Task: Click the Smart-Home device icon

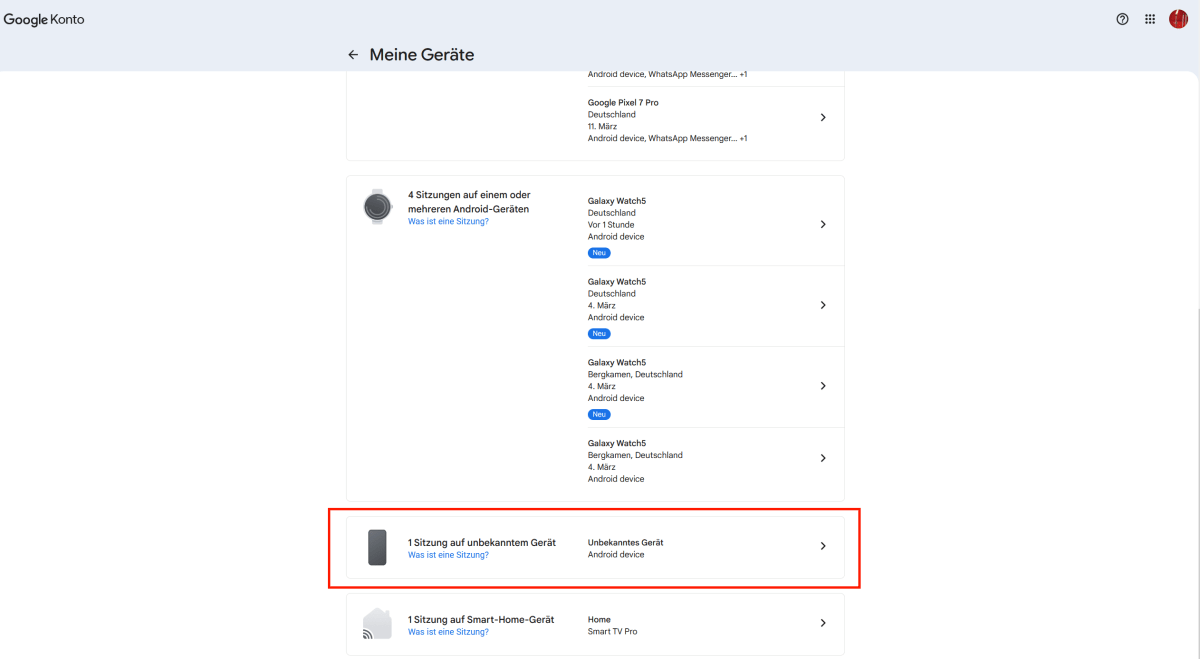Action: 377,624
